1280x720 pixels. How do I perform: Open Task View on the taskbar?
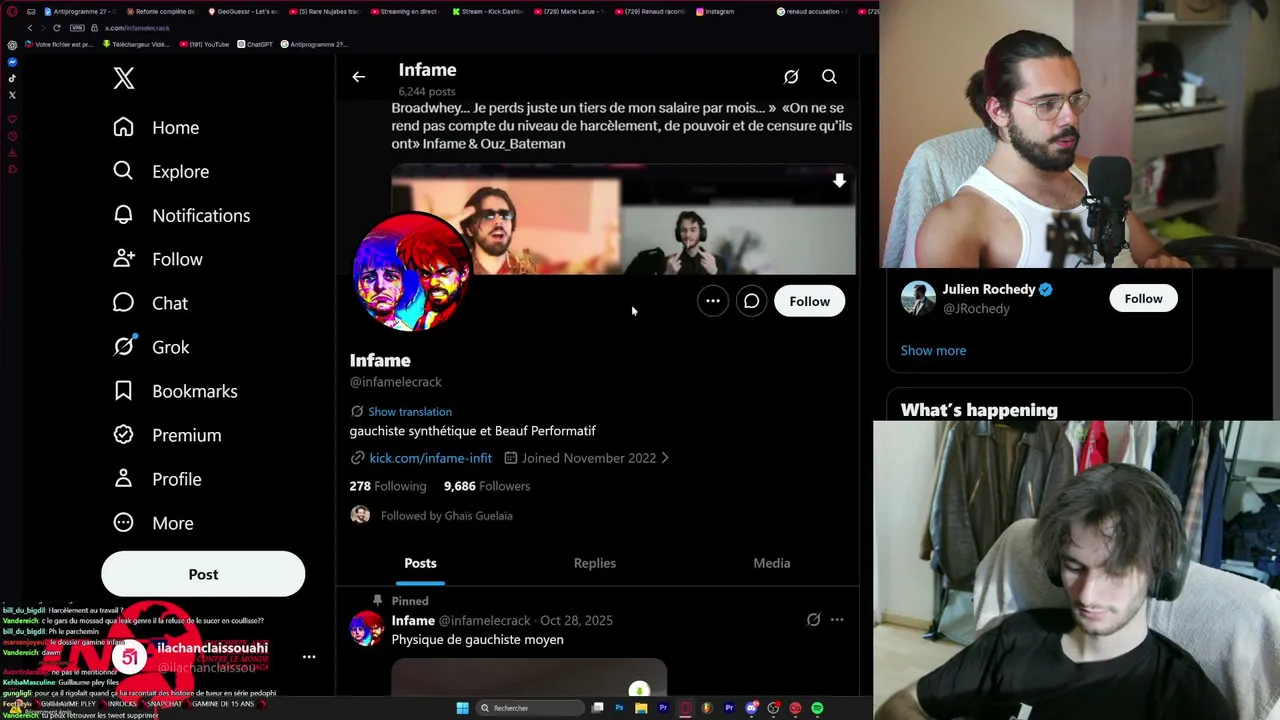pyautogui.click(x=597, y=708)
